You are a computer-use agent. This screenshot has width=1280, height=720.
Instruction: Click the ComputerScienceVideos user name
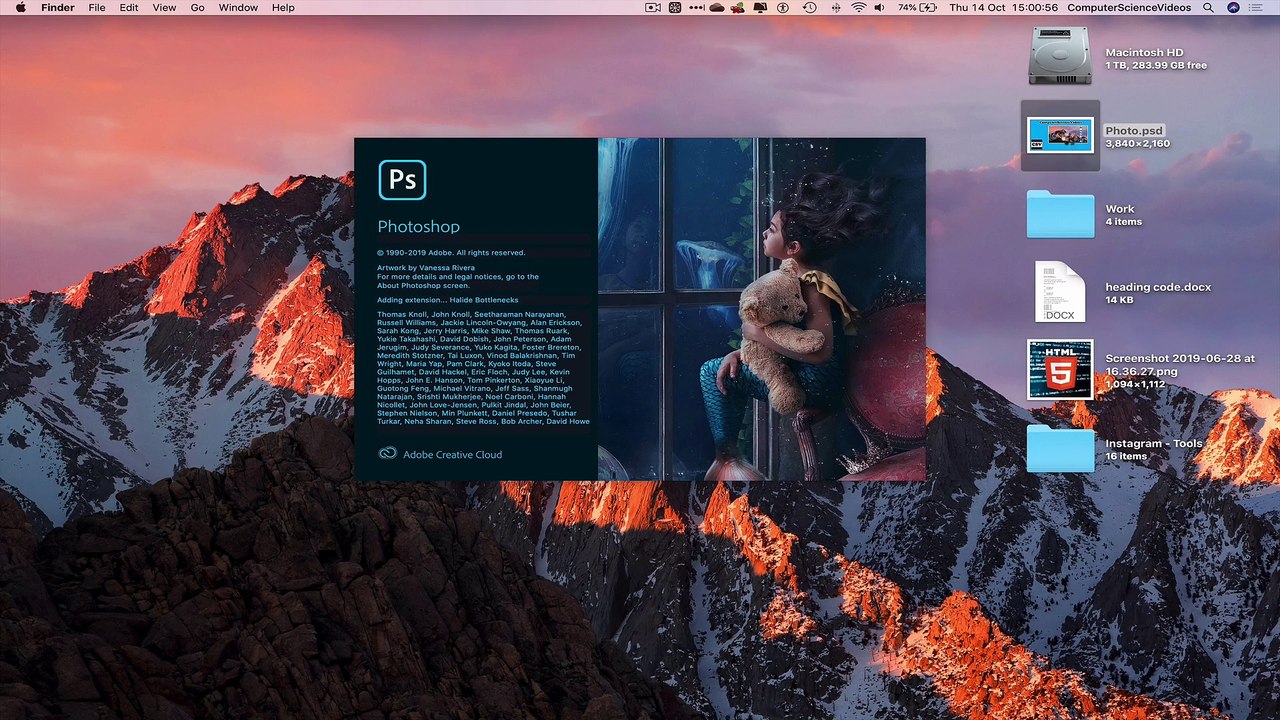coord(1129,8)
